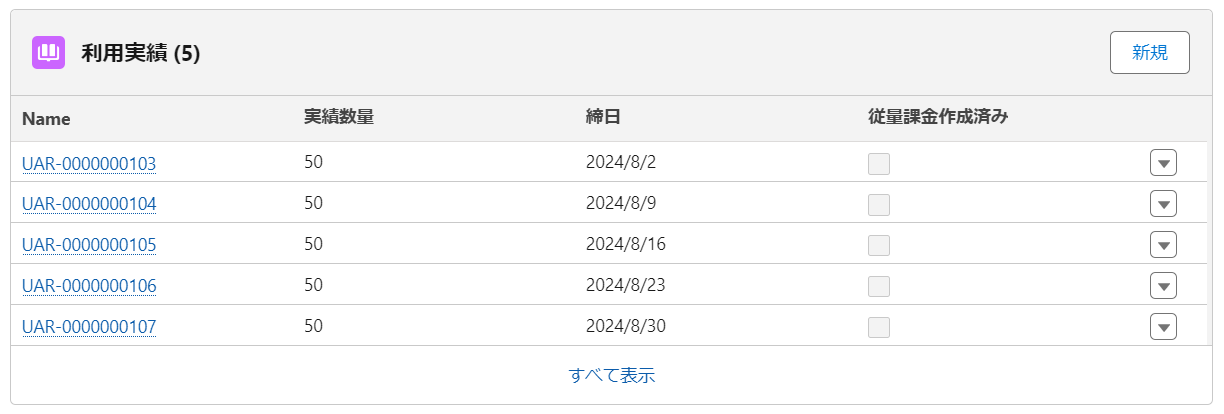The height and width of the screenshot is (414, 1224).
Task: Toggle 従量課金作成済み checkbox for UAR-0000000105
Action: [879, 246]
